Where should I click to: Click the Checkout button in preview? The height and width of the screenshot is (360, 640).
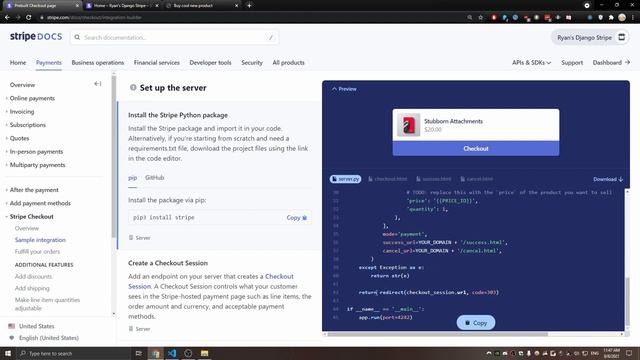click(476, 149)
